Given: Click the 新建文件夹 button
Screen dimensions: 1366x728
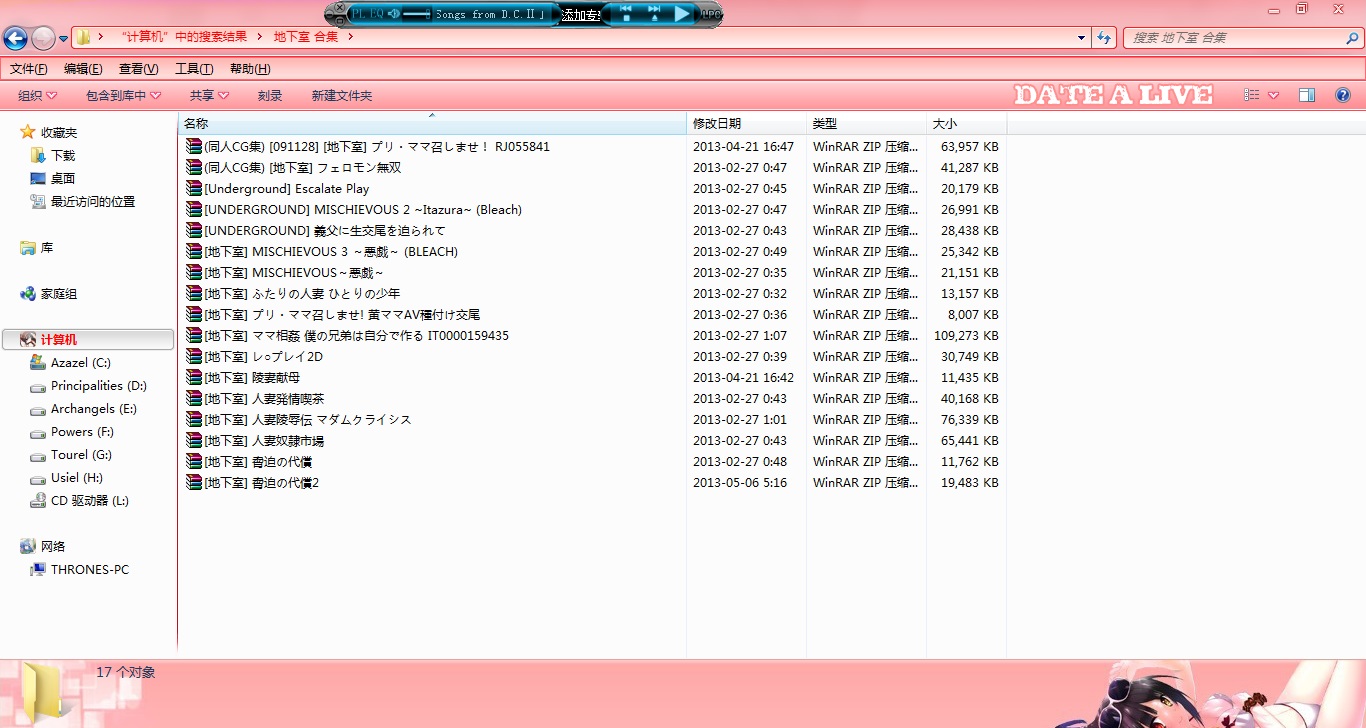Looking at the screenshot, I should point(342,96).
